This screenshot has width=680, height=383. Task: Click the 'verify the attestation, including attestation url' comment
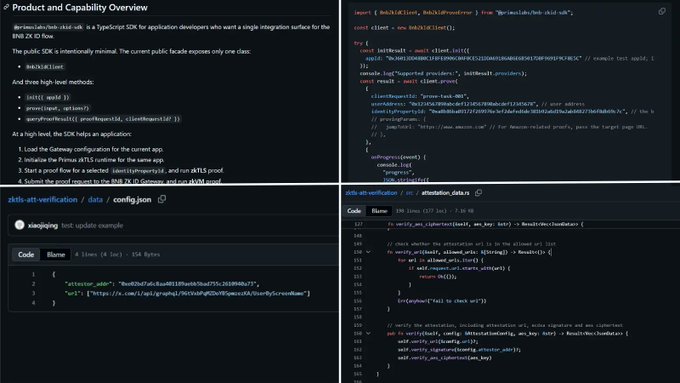tap(505, 325)
